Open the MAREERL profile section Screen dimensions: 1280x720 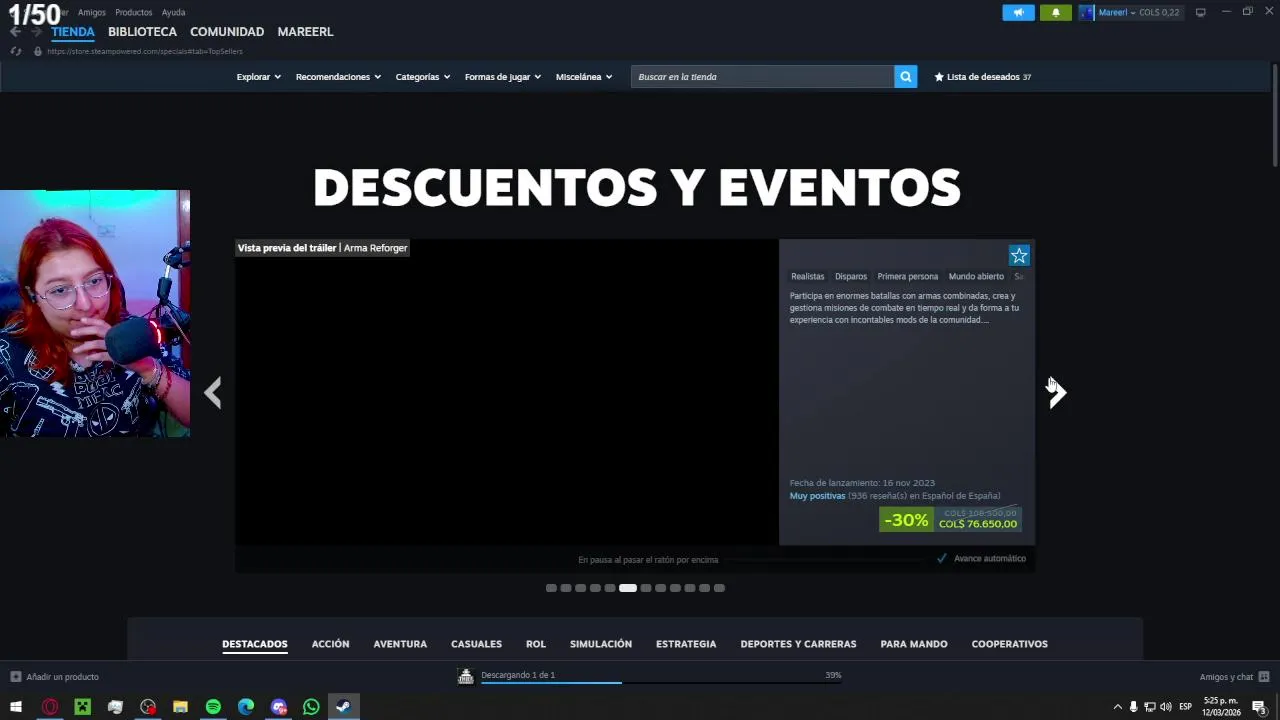[305, 32]
